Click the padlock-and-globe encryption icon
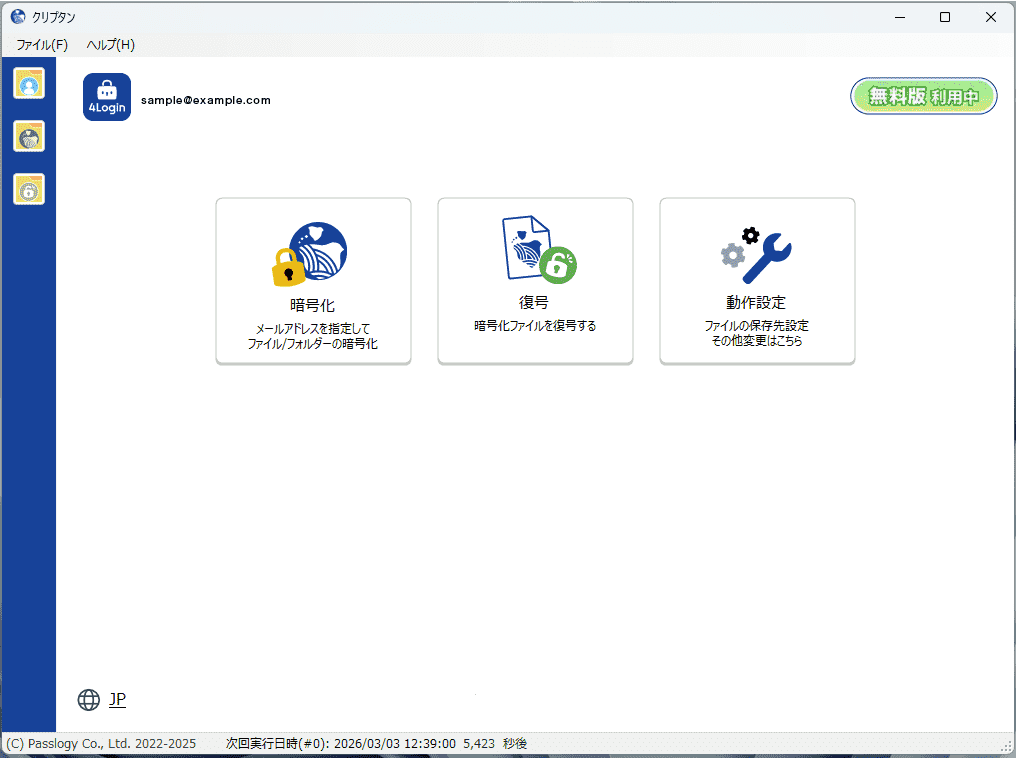The image size is (1017, 758). tap(312, 253)
